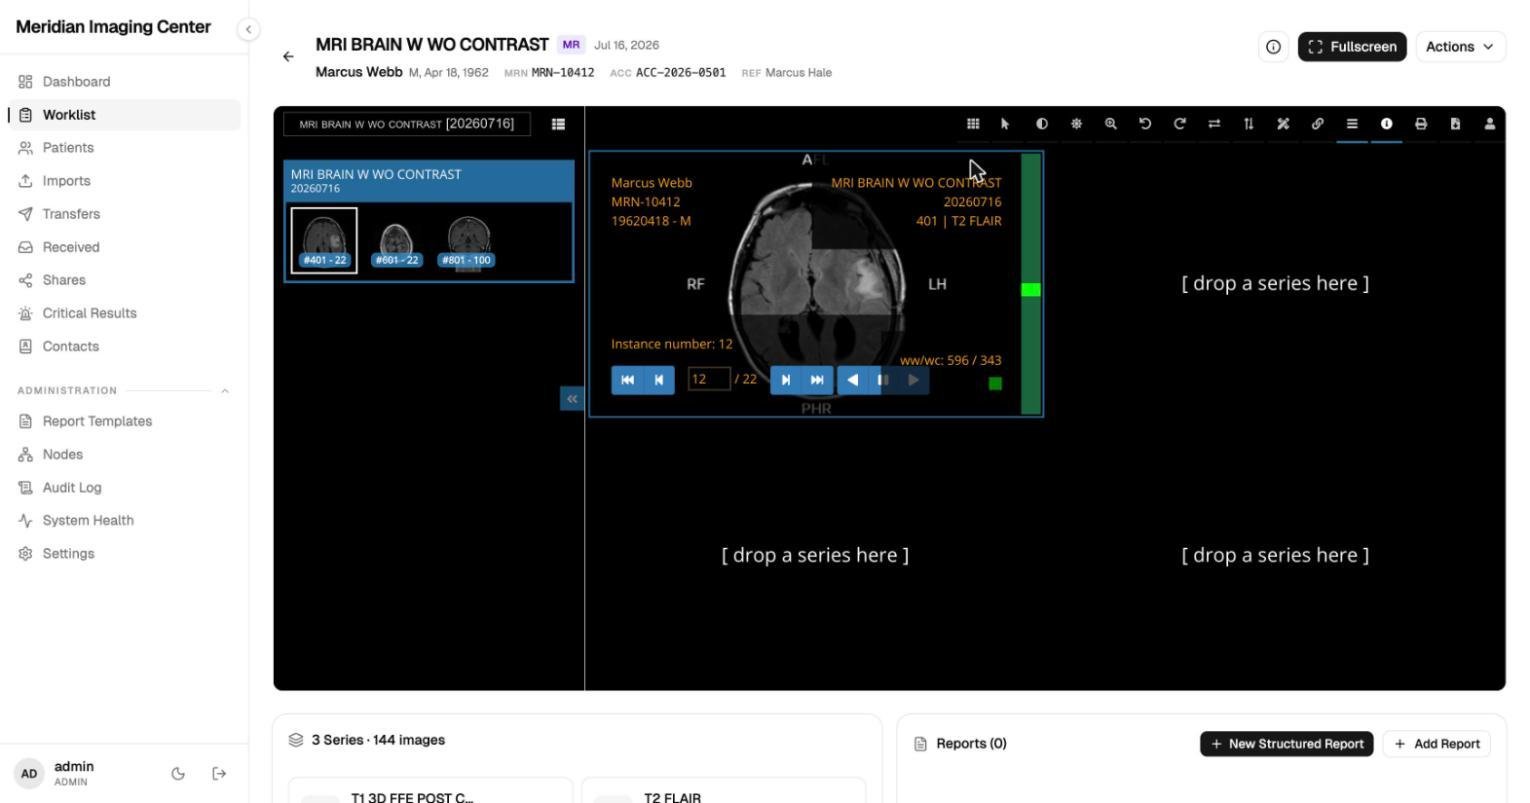
Task: Collapse the Administration section
Action: [225, 391]
